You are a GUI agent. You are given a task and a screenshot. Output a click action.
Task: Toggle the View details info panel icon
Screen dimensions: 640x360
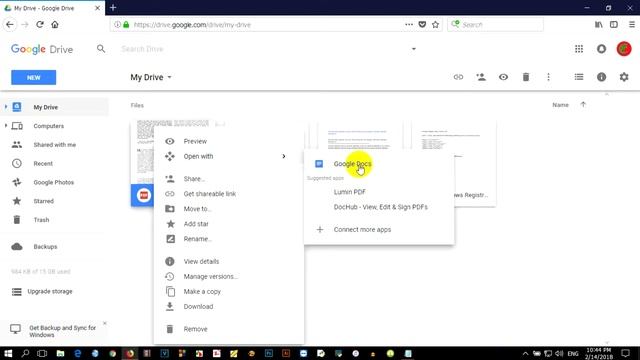point(601,77)
